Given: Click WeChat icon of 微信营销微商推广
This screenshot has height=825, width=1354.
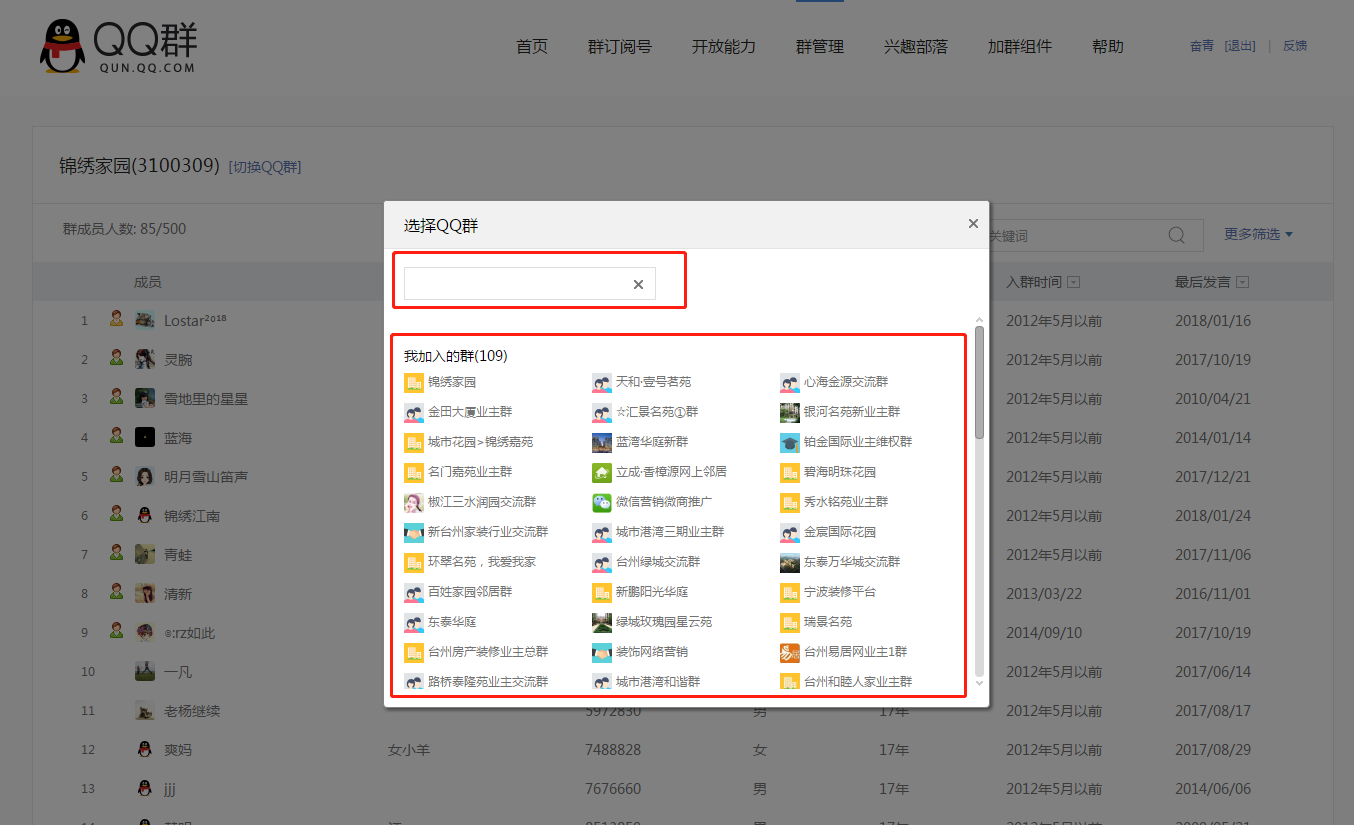Looking at the screenshot, I should (x=602, y=502).
